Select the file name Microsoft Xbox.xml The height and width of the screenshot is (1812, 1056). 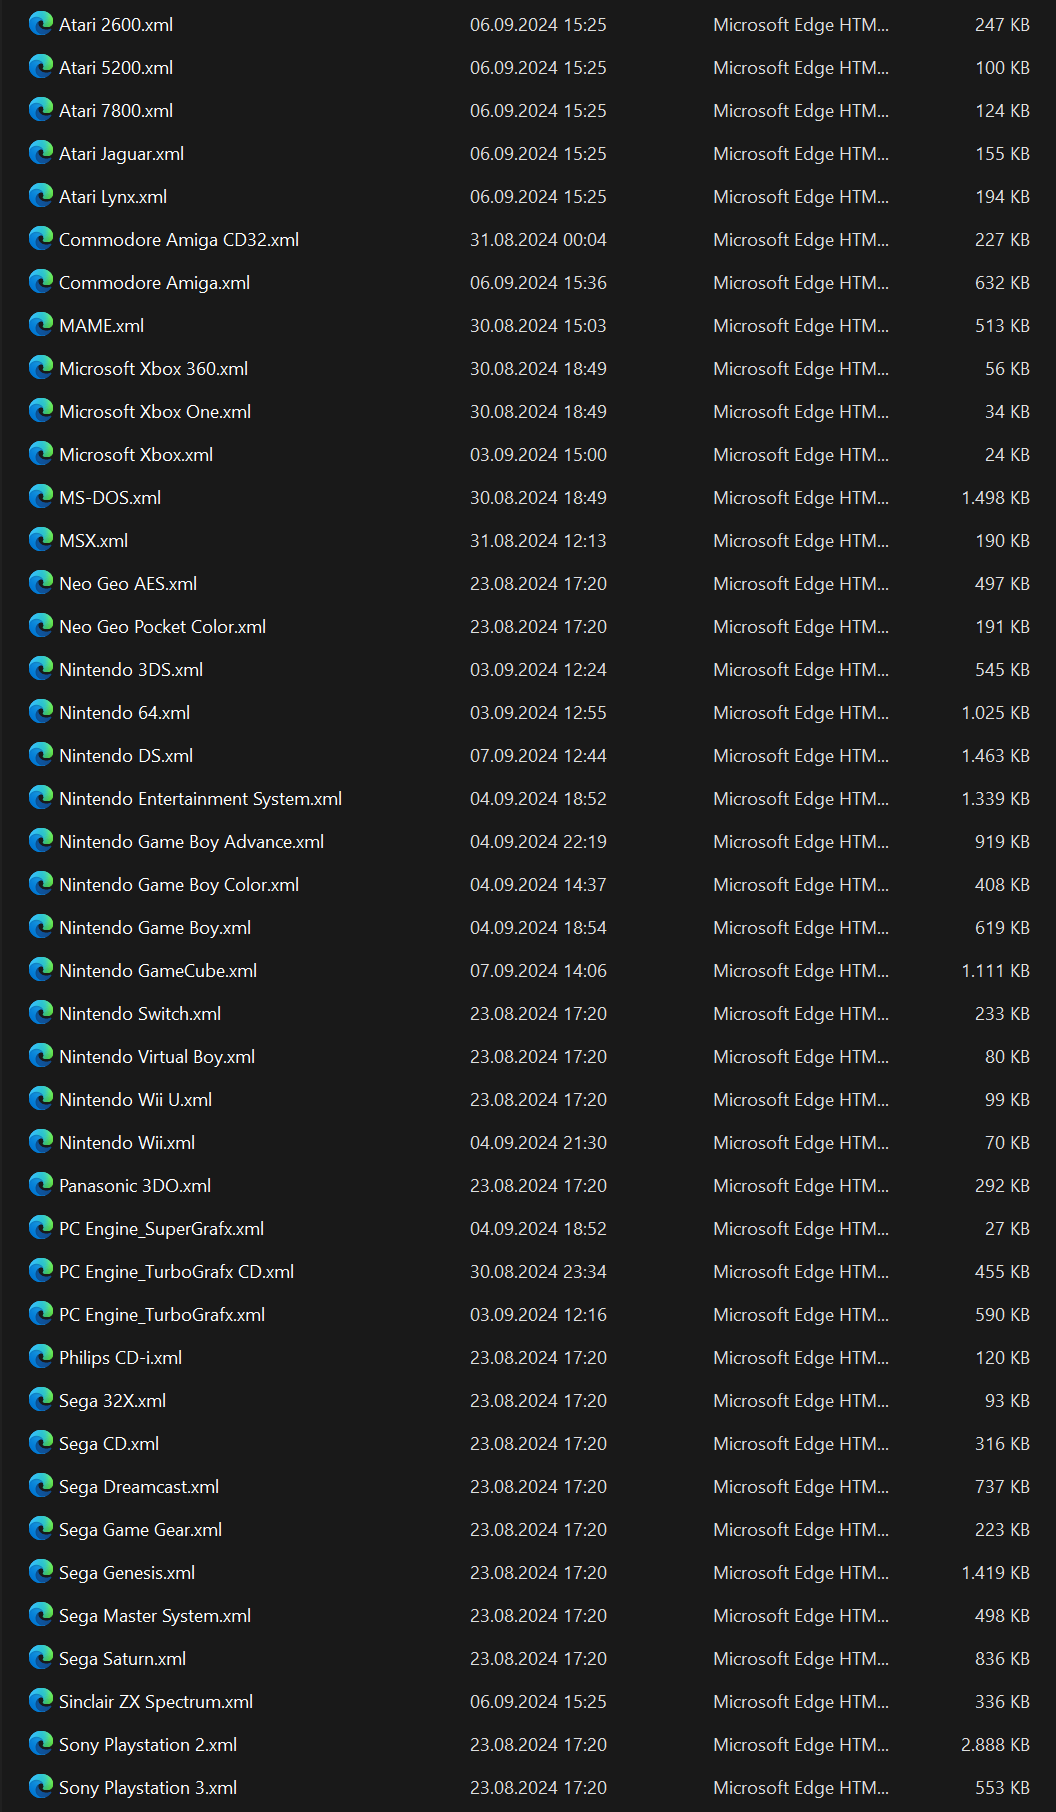(x=136, y=455)
